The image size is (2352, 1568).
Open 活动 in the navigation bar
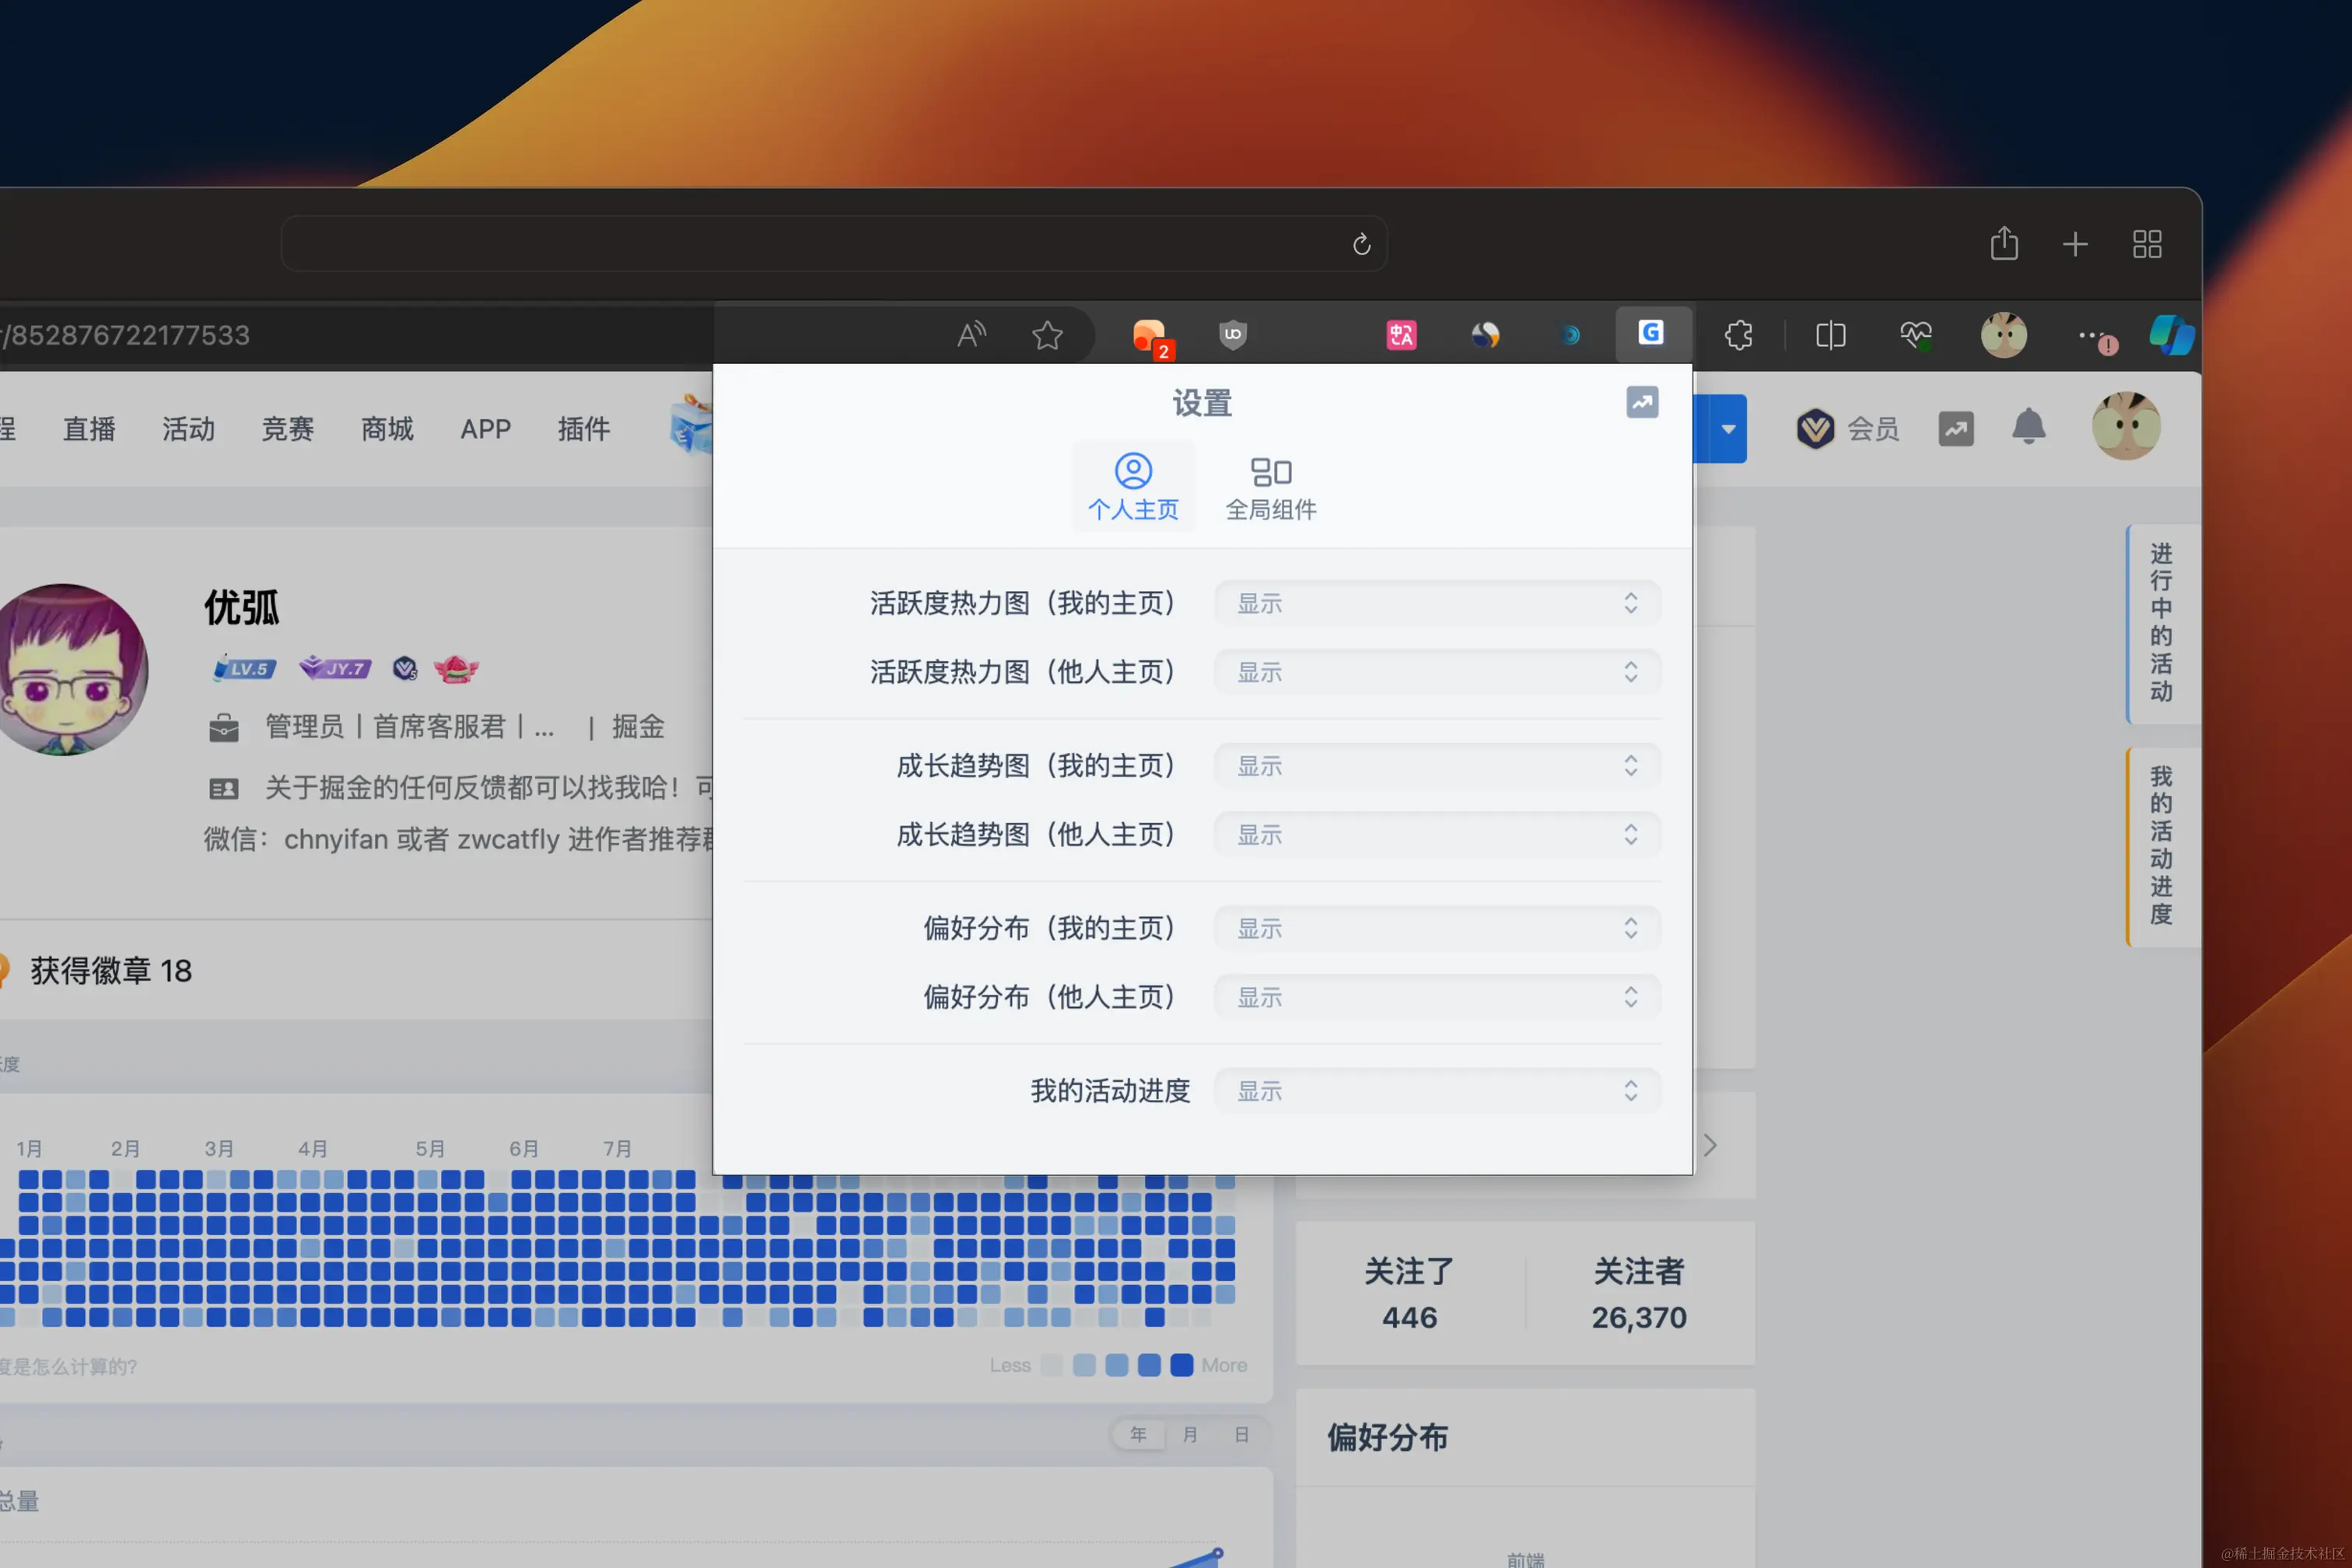pos(188,429)
